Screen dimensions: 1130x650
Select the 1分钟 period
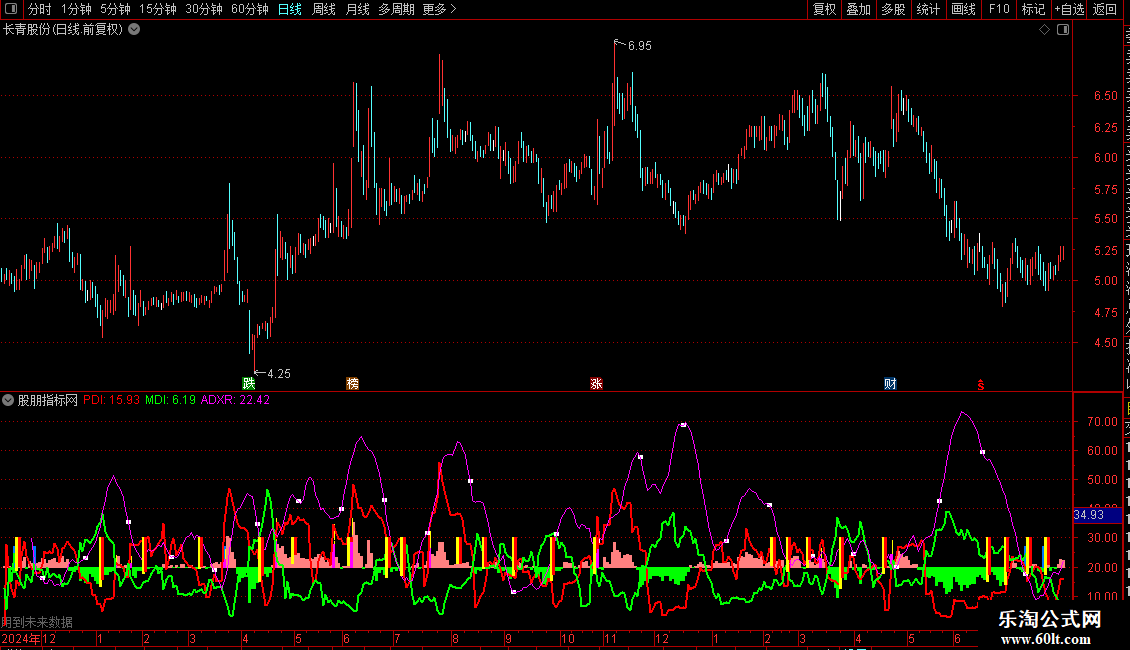coord(76,9)
